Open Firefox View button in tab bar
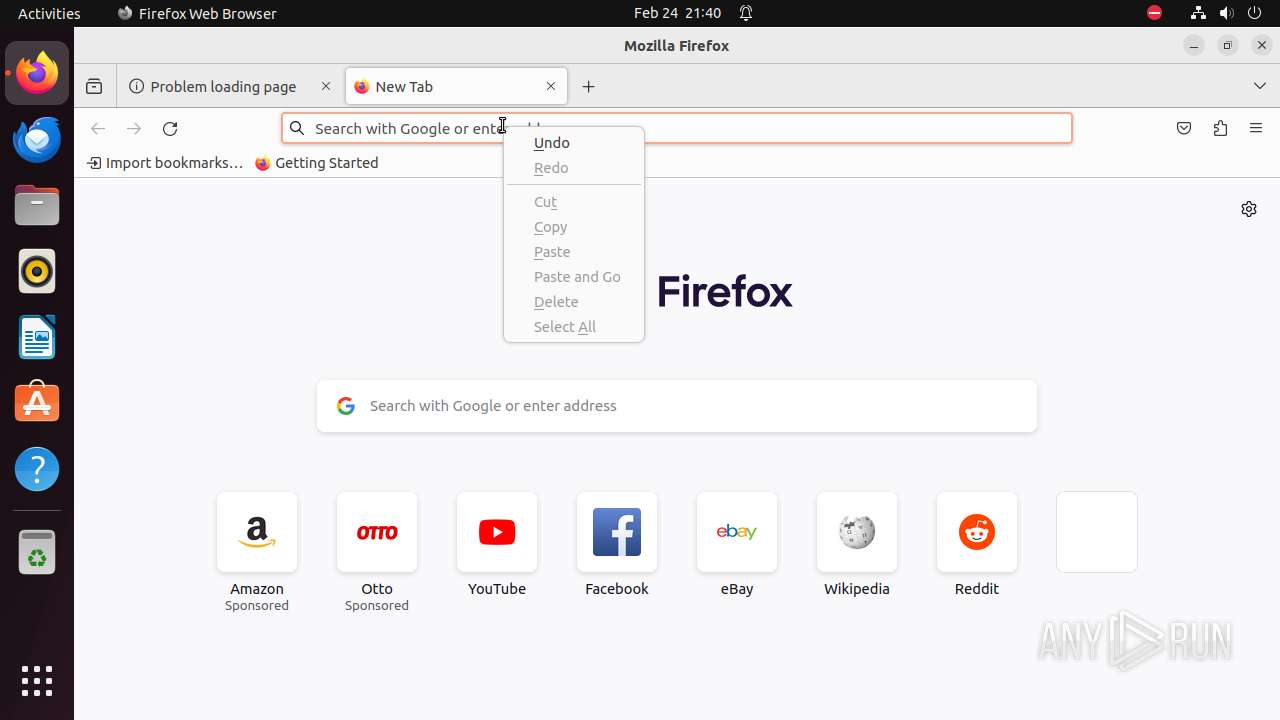This screenshot has width=1280, height=720. click(x=94, y=86)
